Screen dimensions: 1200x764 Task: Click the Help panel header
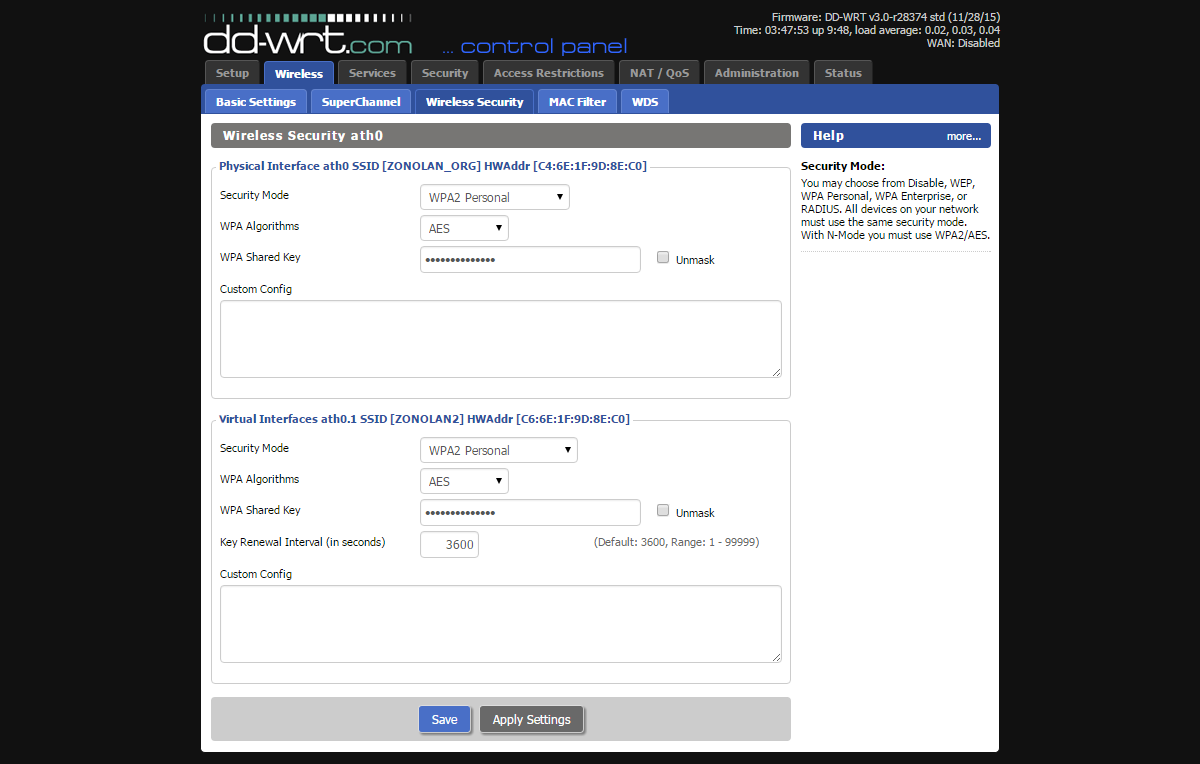click(x=896, y=136)
